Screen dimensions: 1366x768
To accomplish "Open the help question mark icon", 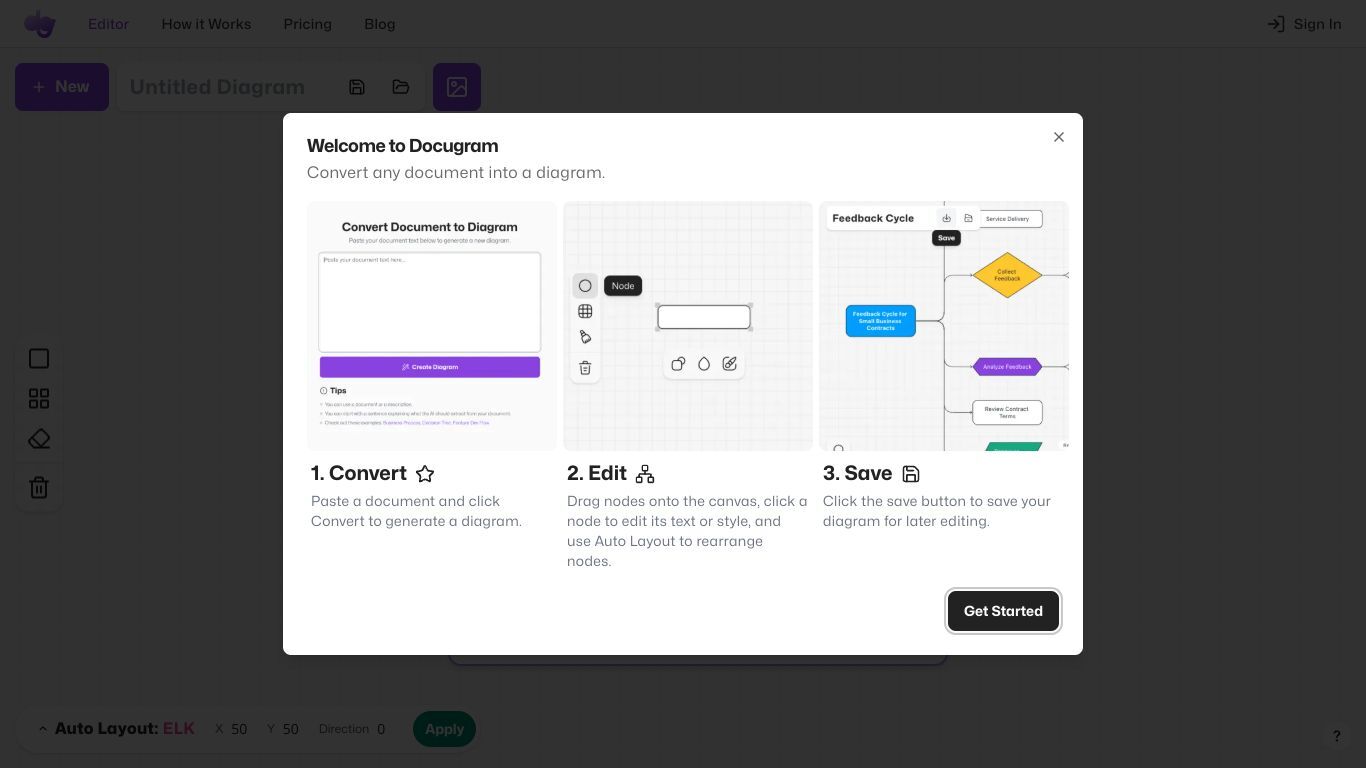I will click(x=1336, y=736).
